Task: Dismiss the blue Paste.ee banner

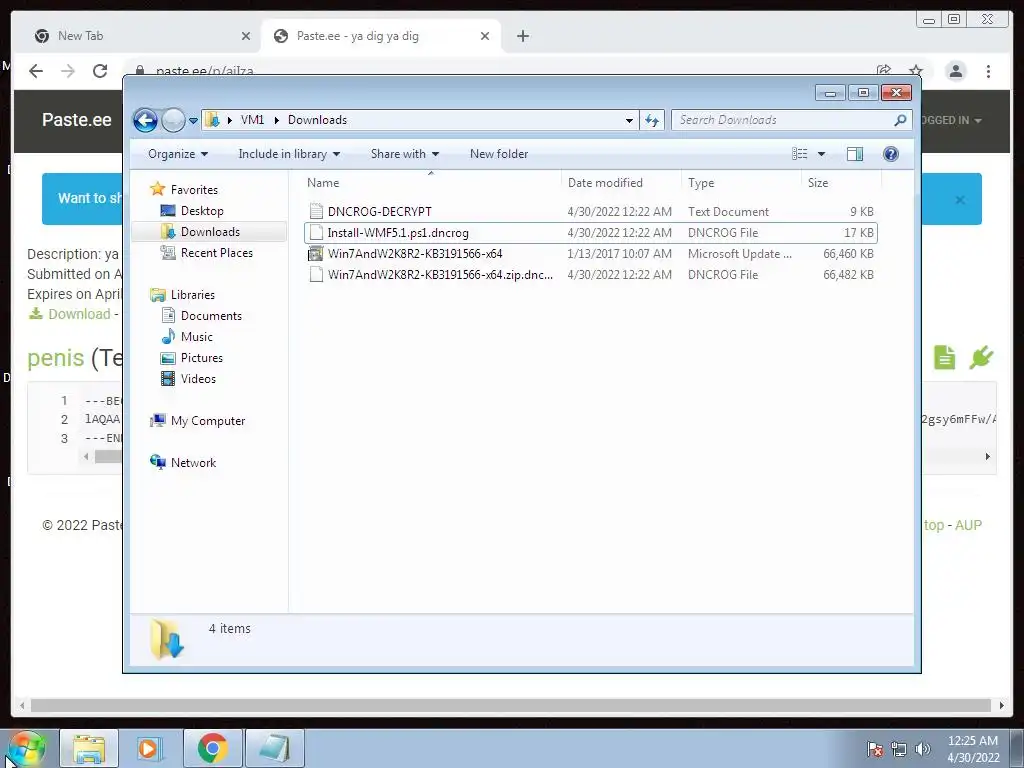Action: (960, 200)
